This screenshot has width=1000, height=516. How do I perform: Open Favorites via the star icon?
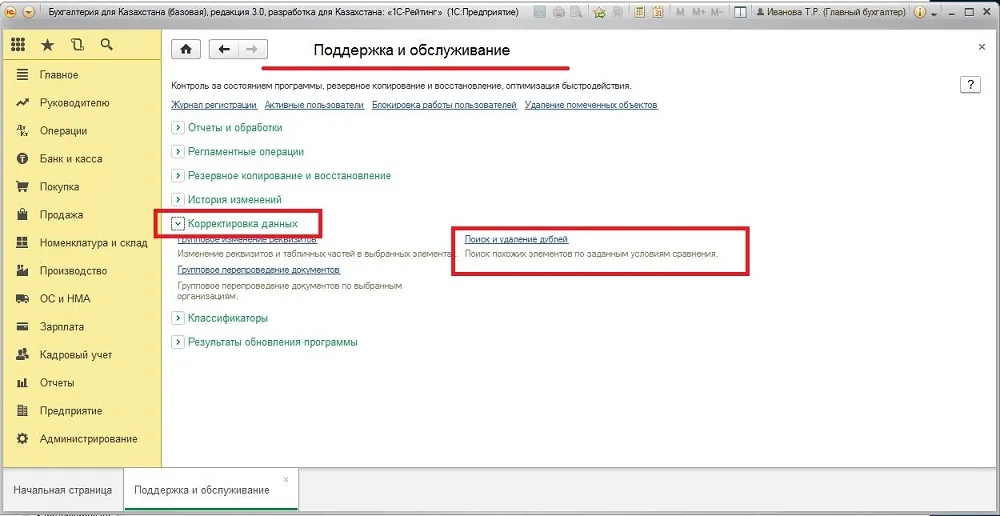(48, 45)
